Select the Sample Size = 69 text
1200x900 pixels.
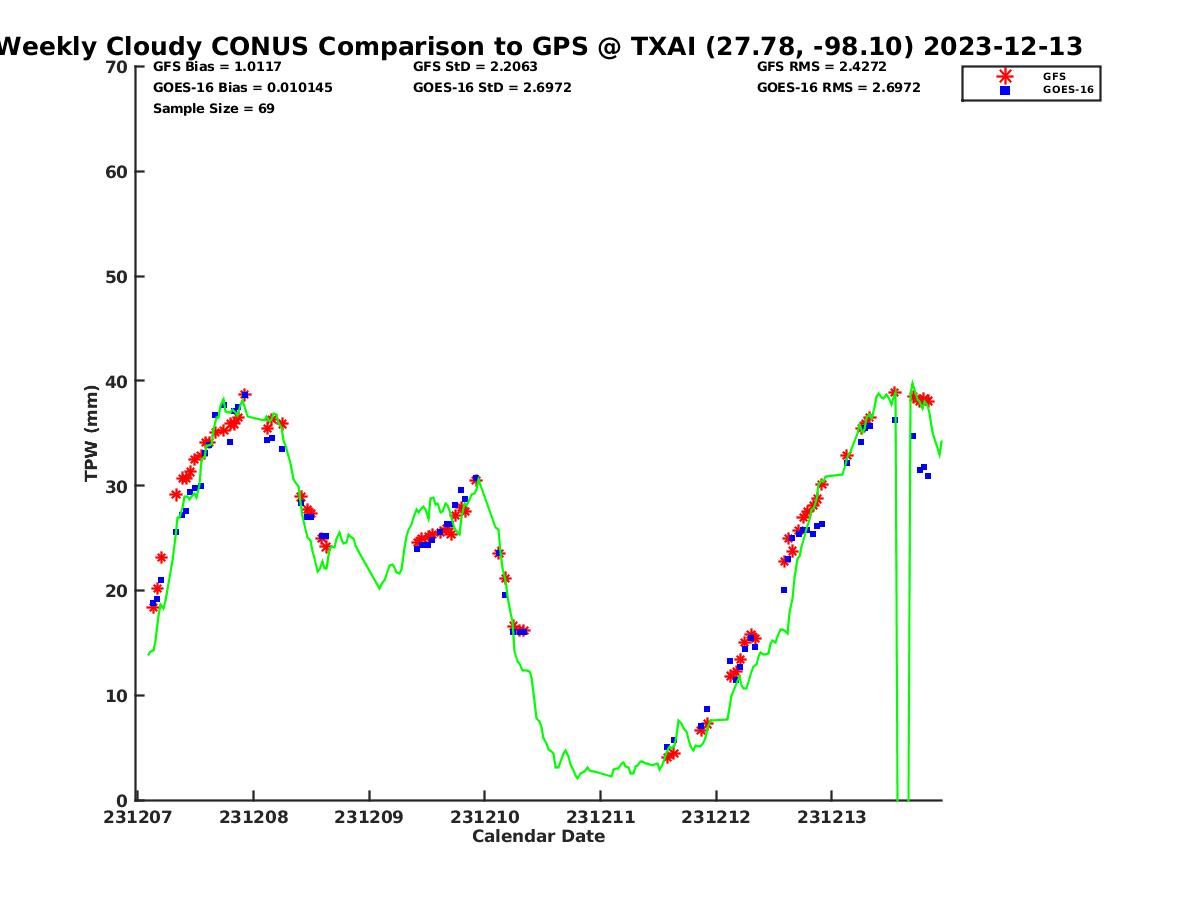pos(213,109)
